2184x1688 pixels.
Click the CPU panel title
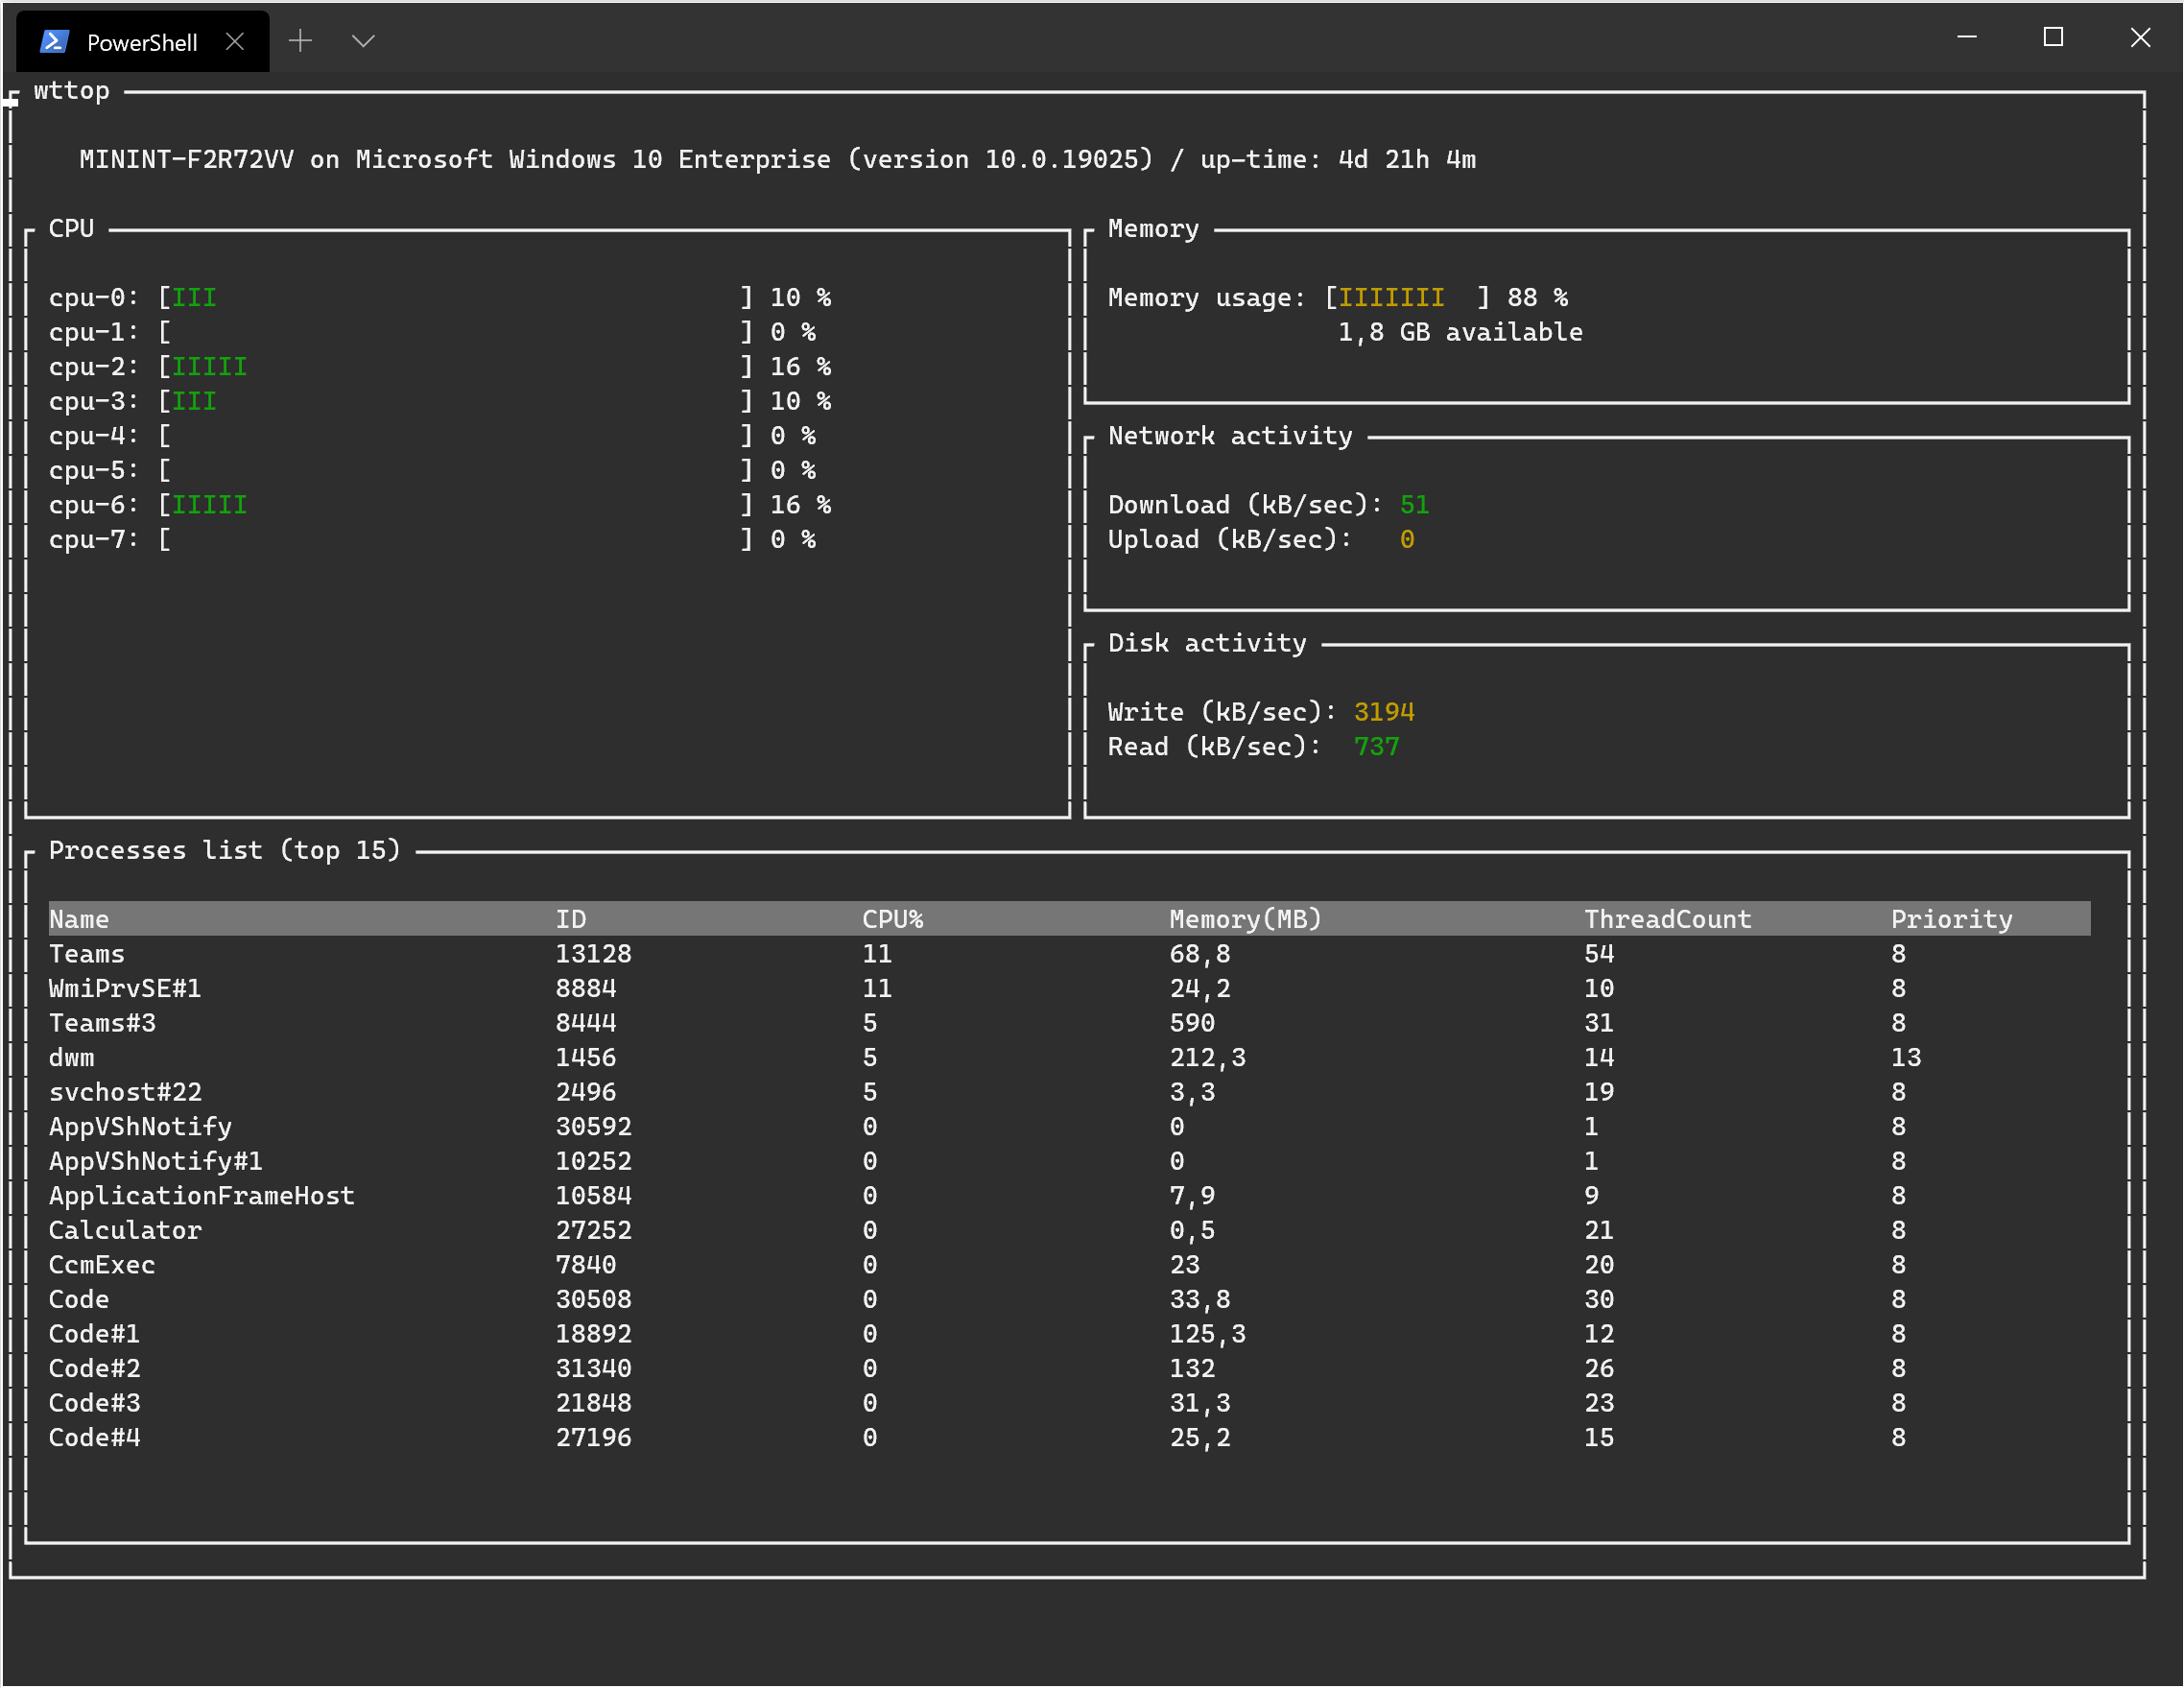pos(72,228)
